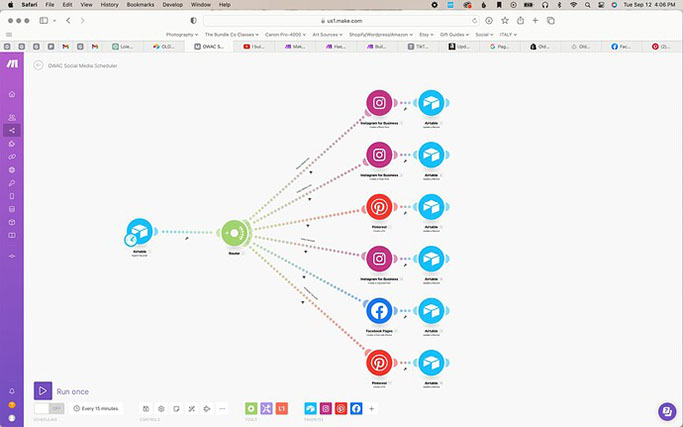Open the three-dot More controls menu
Viewport: 683px width, 427px height.
click(222, 409)
